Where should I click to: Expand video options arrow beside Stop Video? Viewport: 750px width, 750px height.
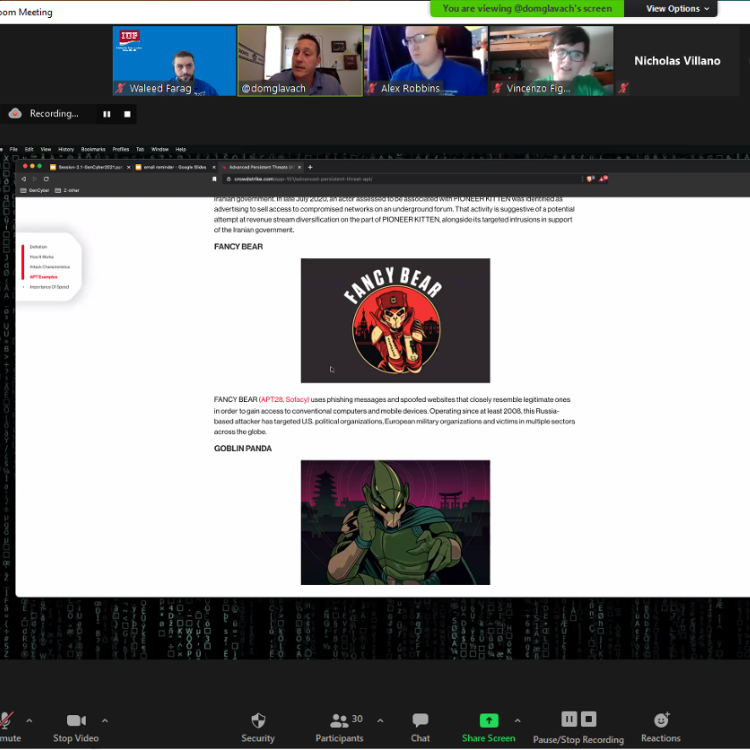pos(105,720)
